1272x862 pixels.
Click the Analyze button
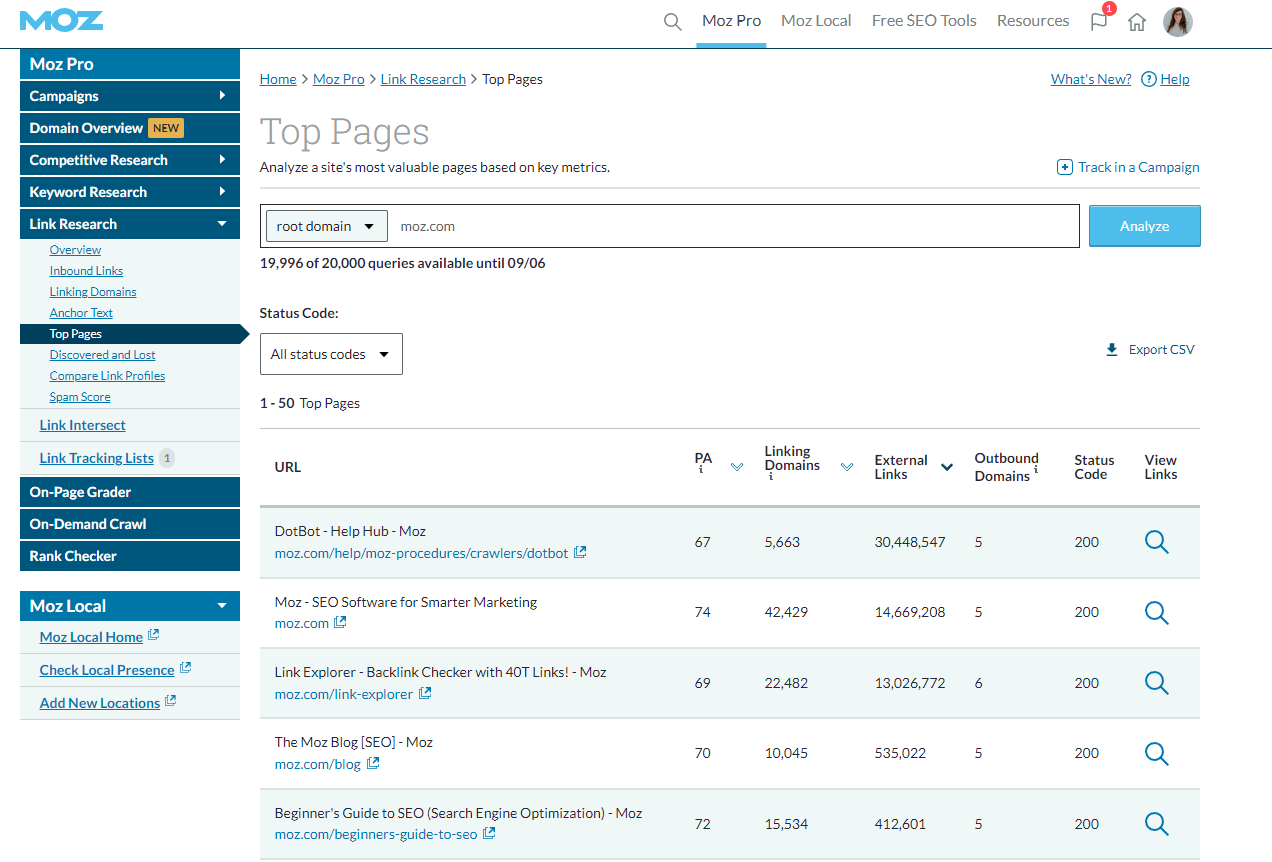tap(1144, 225)
